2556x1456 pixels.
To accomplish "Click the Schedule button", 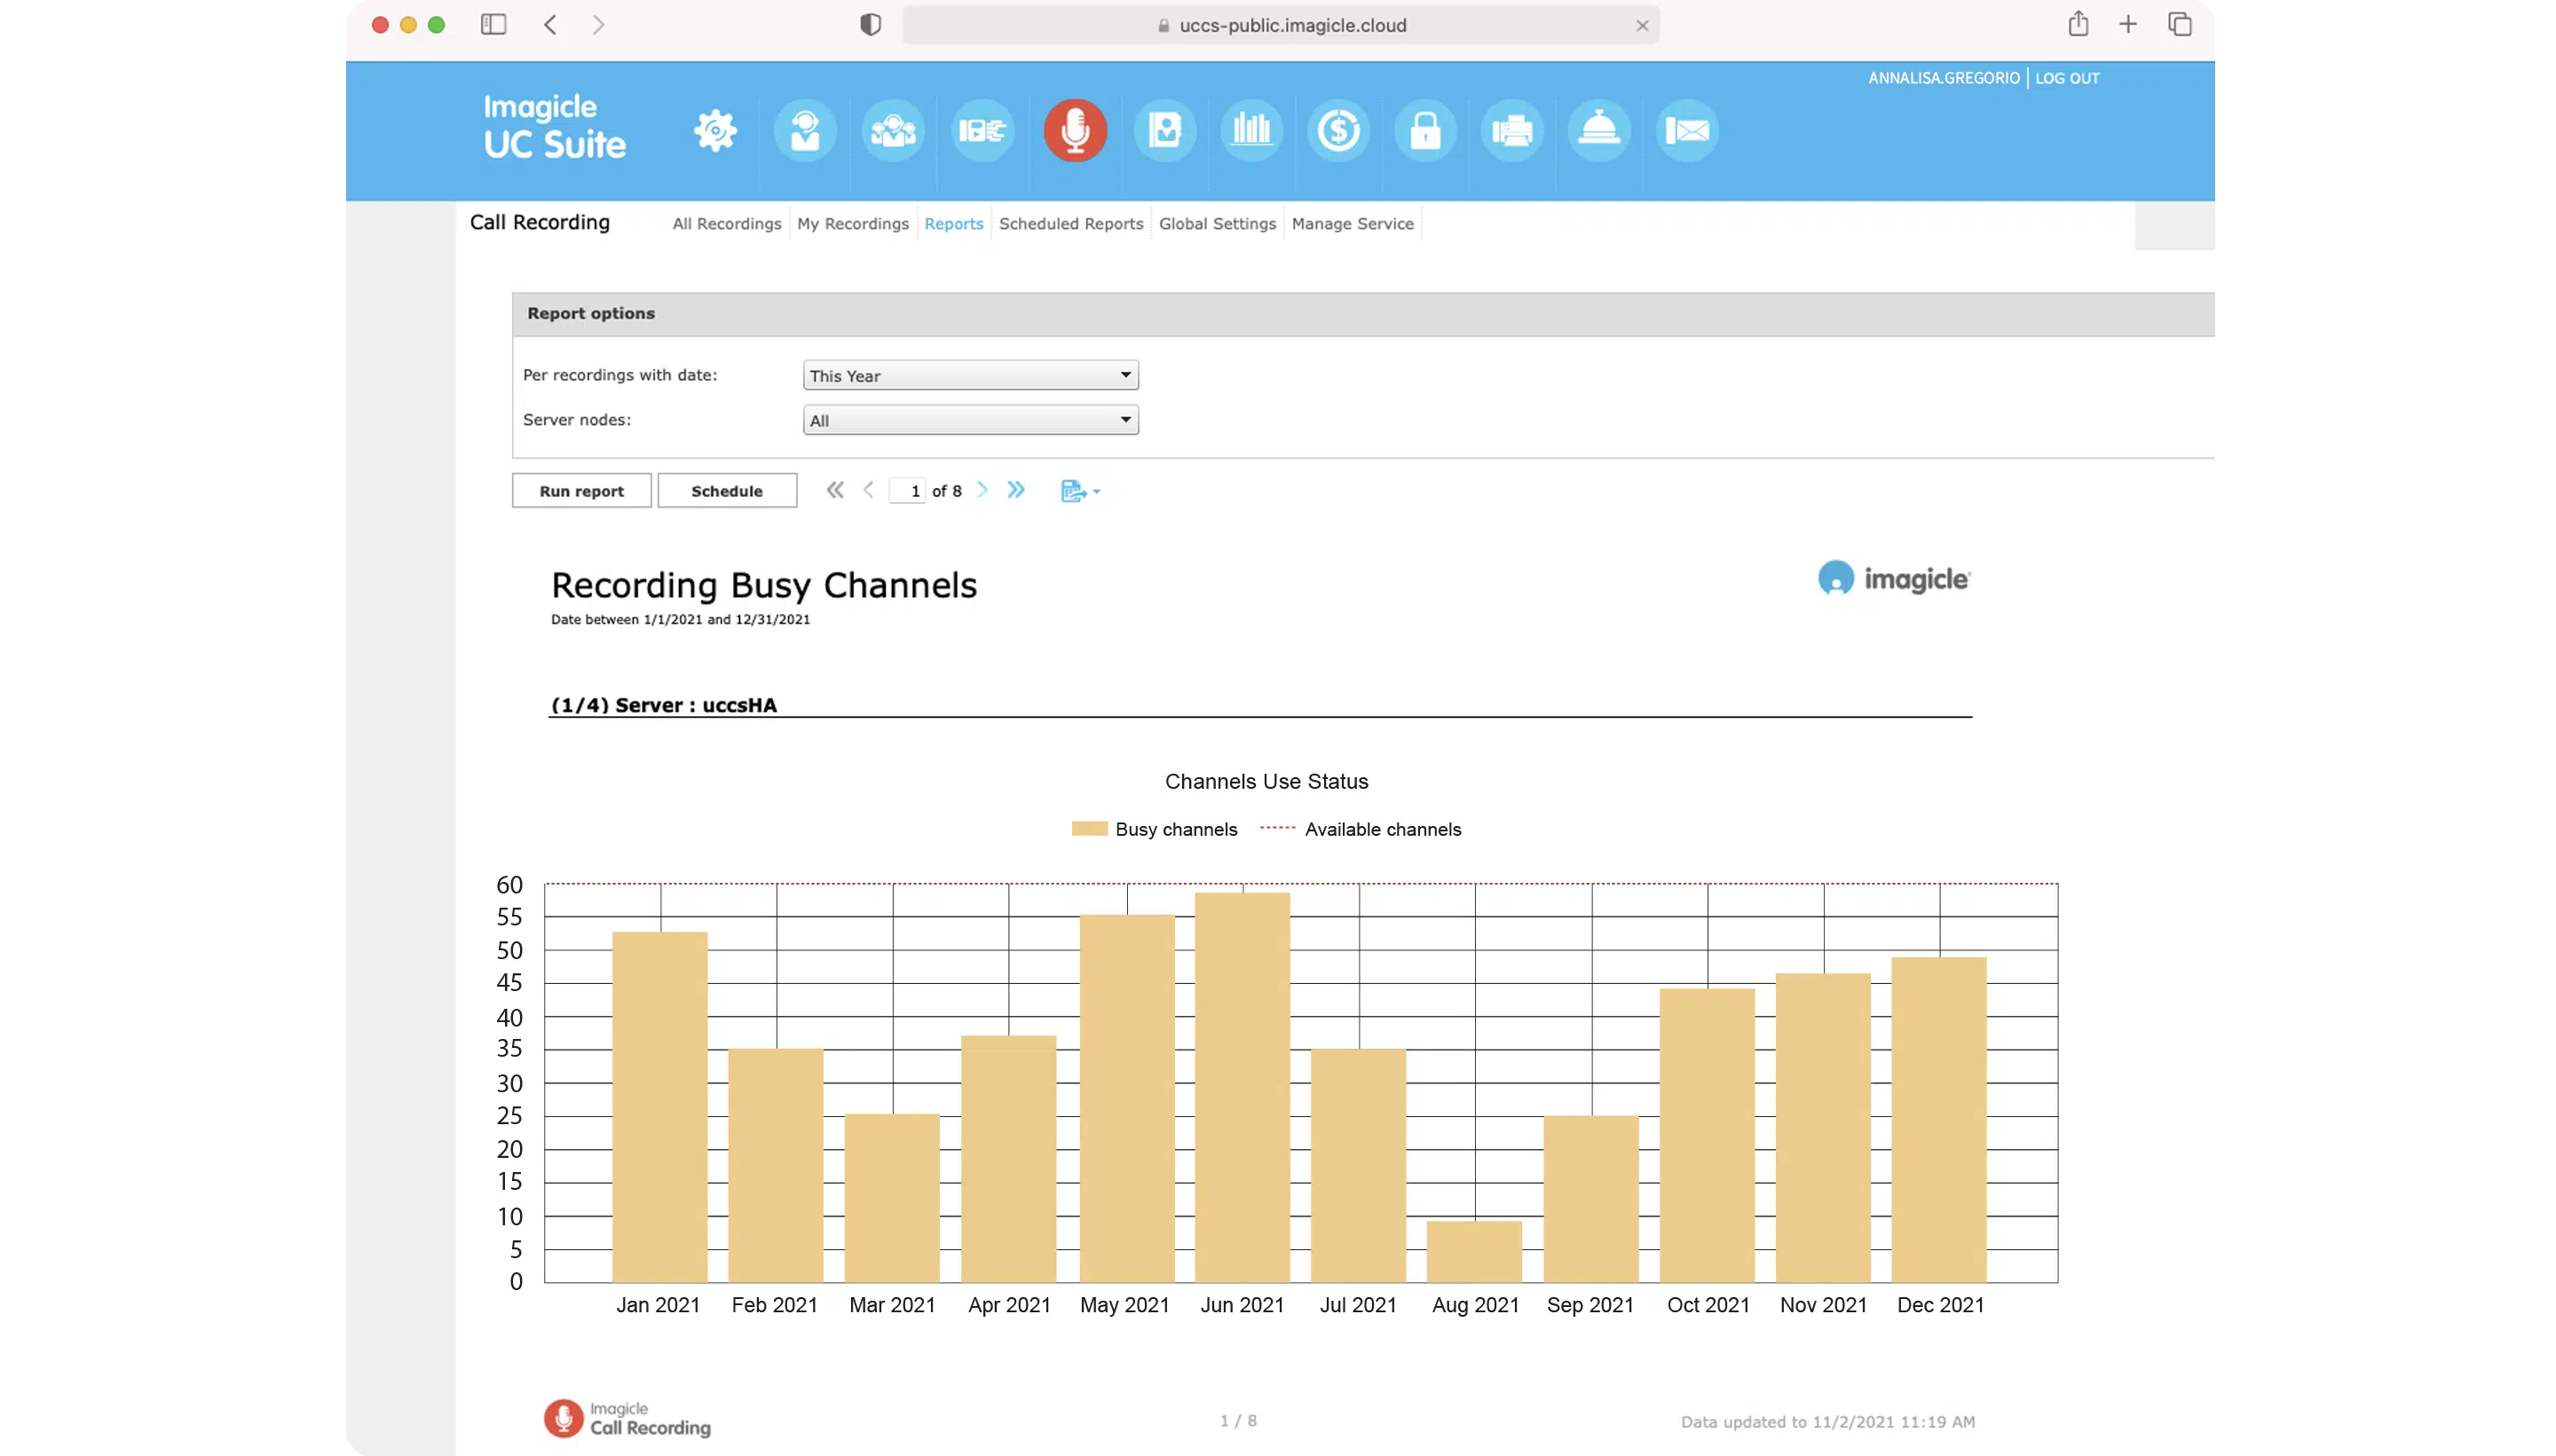I will (x=726, y=491).
